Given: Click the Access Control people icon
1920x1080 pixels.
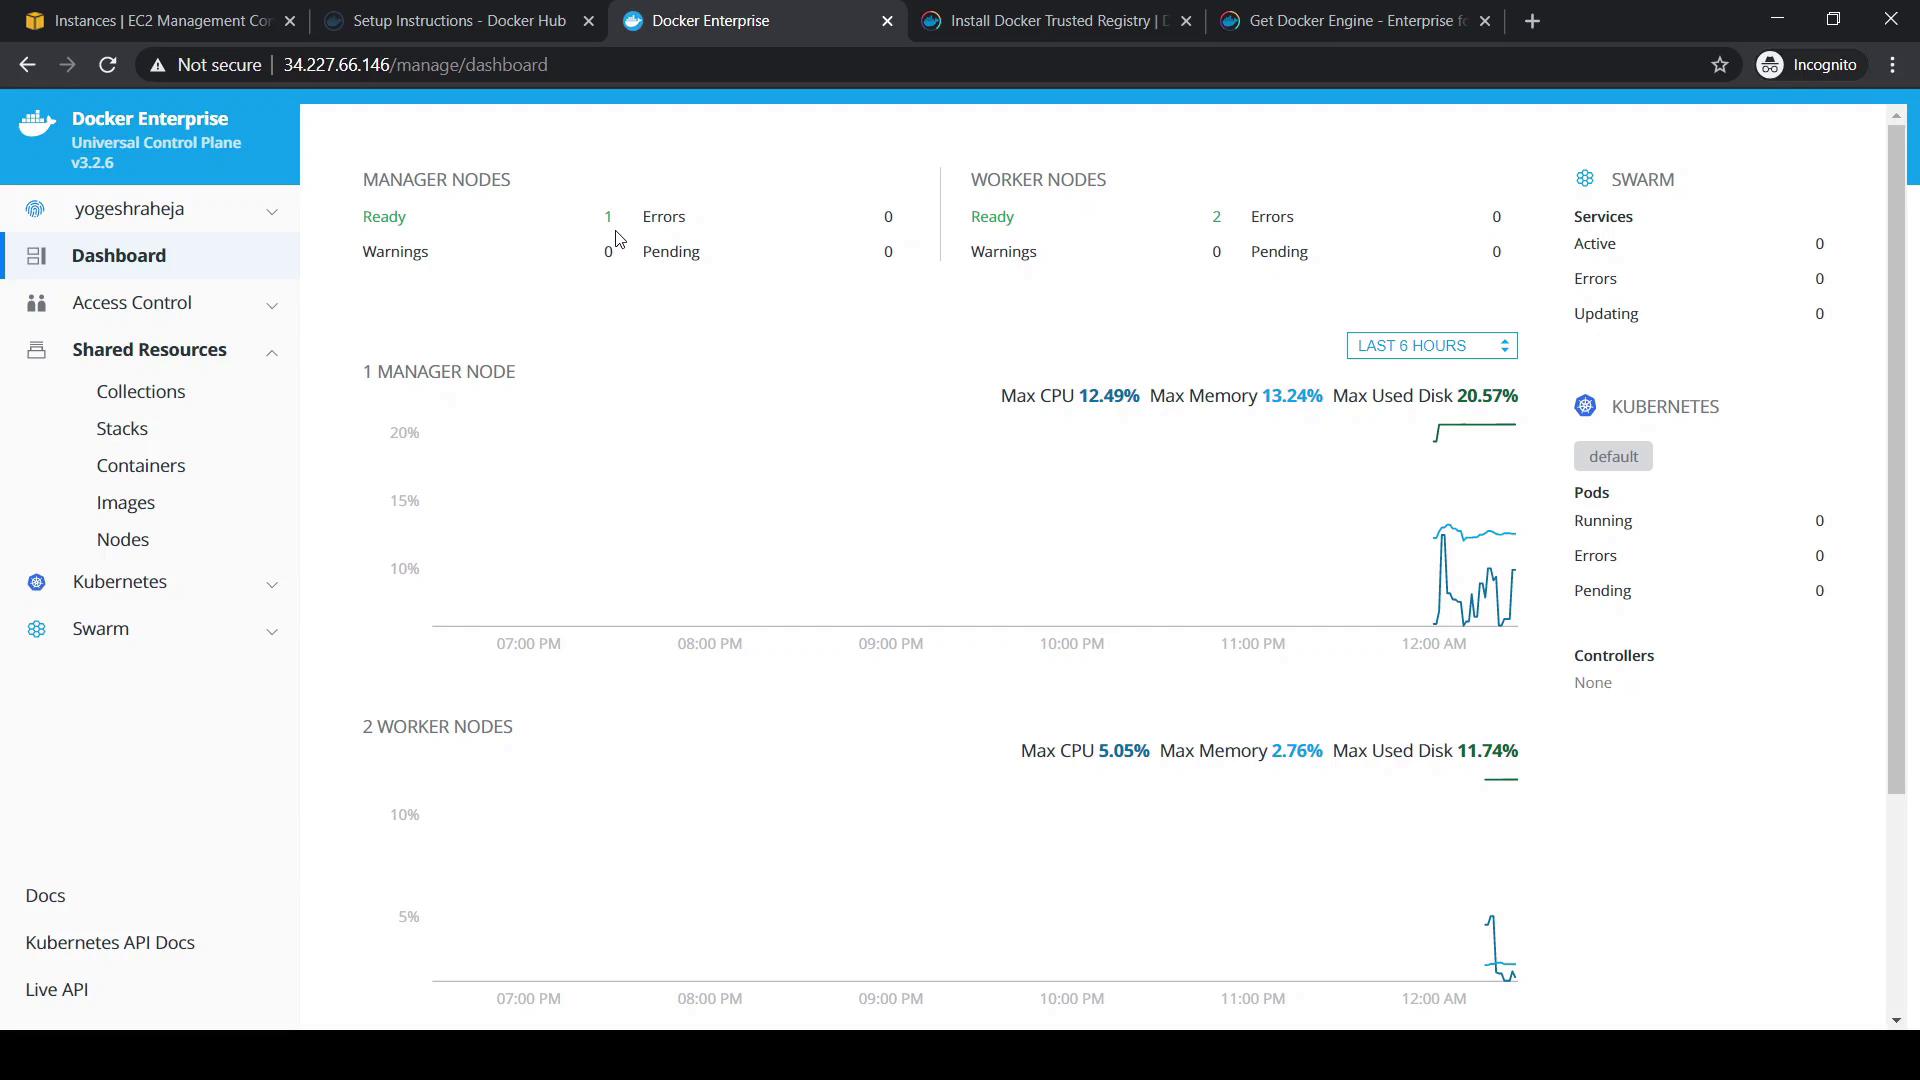Looking at the screenshot, I should 36,303.
